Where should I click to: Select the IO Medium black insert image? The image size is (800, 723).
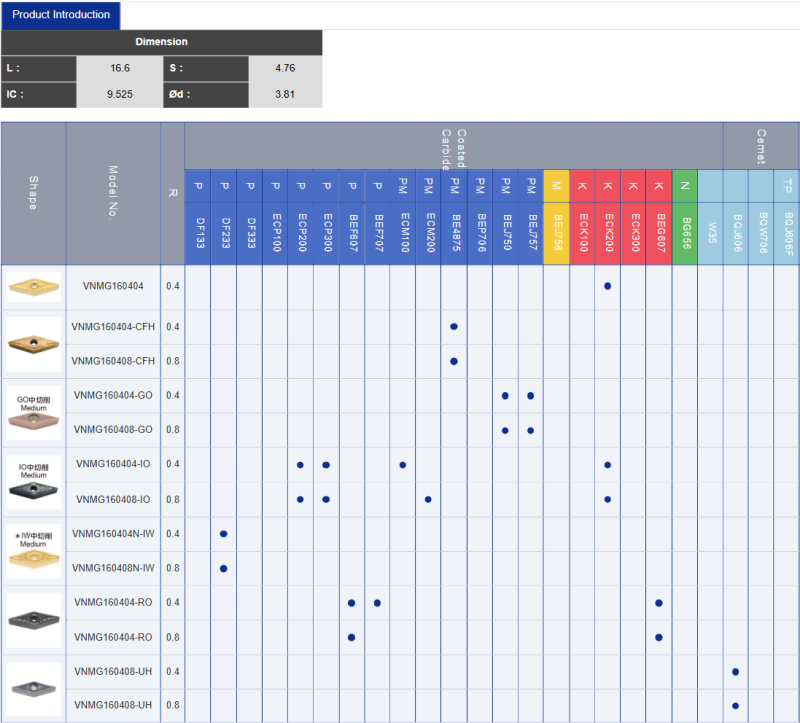point(34,482)
